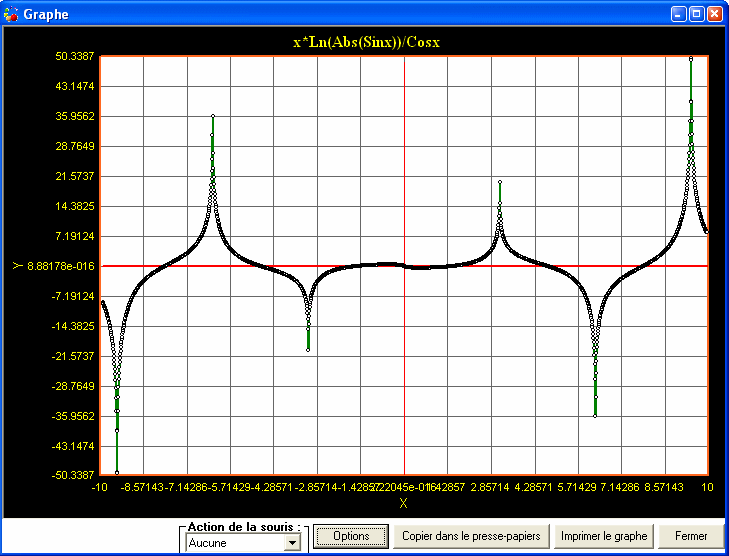Click the 'Action de la souris :' group label

244,527
